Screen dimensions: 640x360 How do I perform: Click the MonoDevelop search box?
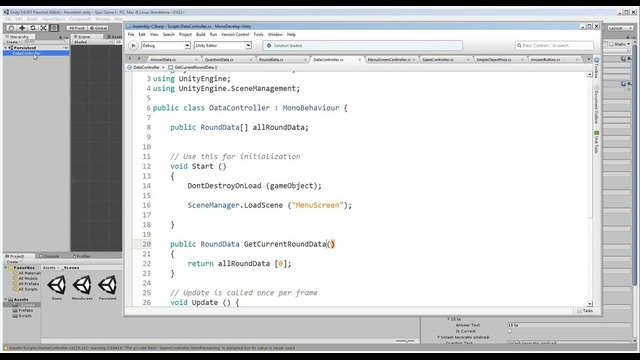[x=554, y=46]
